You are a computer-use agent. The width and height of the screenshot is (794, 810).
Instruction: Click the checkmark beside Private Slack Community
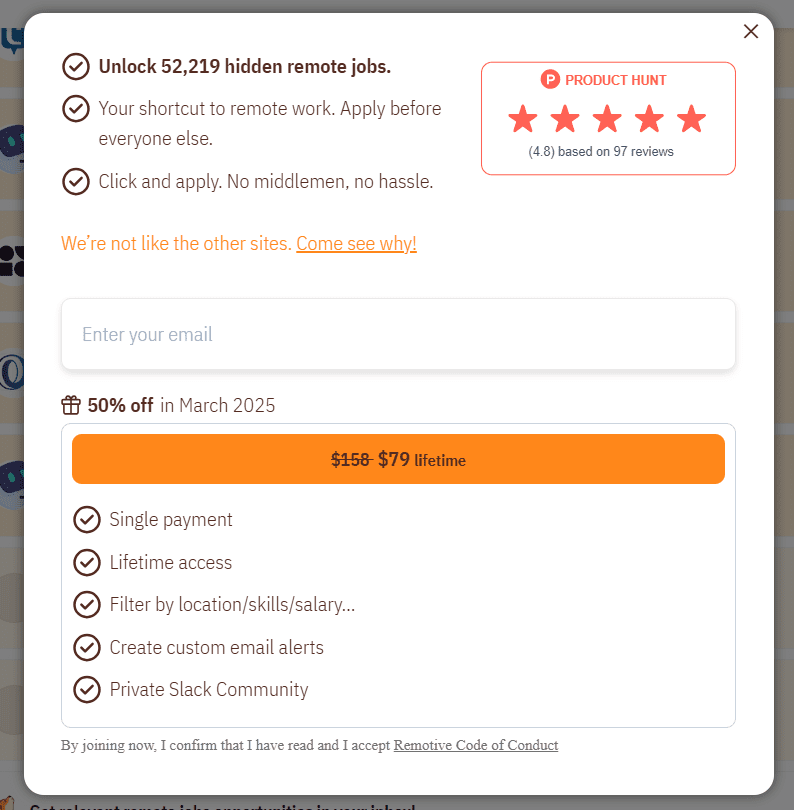point(87,689)
